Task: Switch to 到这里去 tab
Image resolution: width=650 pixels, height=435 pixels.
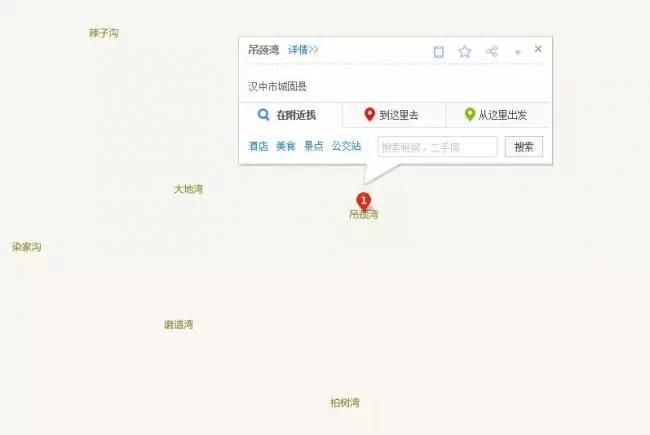Action: click(x=394, y=115)
